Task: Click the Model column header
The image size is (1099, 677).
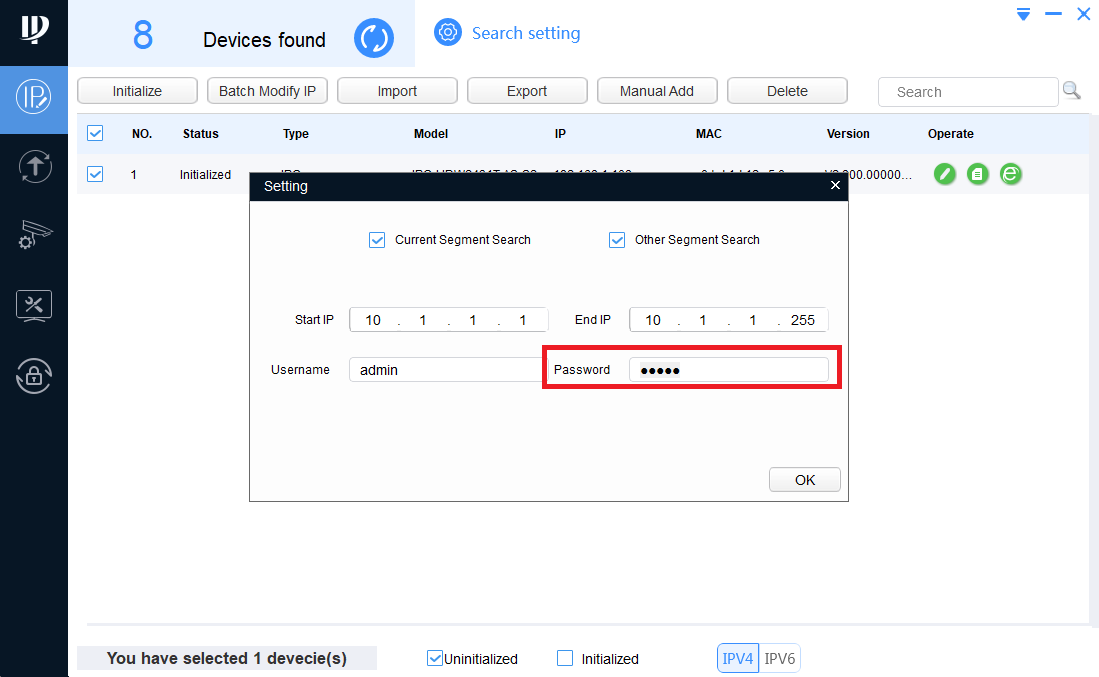Action: (431, 133)
